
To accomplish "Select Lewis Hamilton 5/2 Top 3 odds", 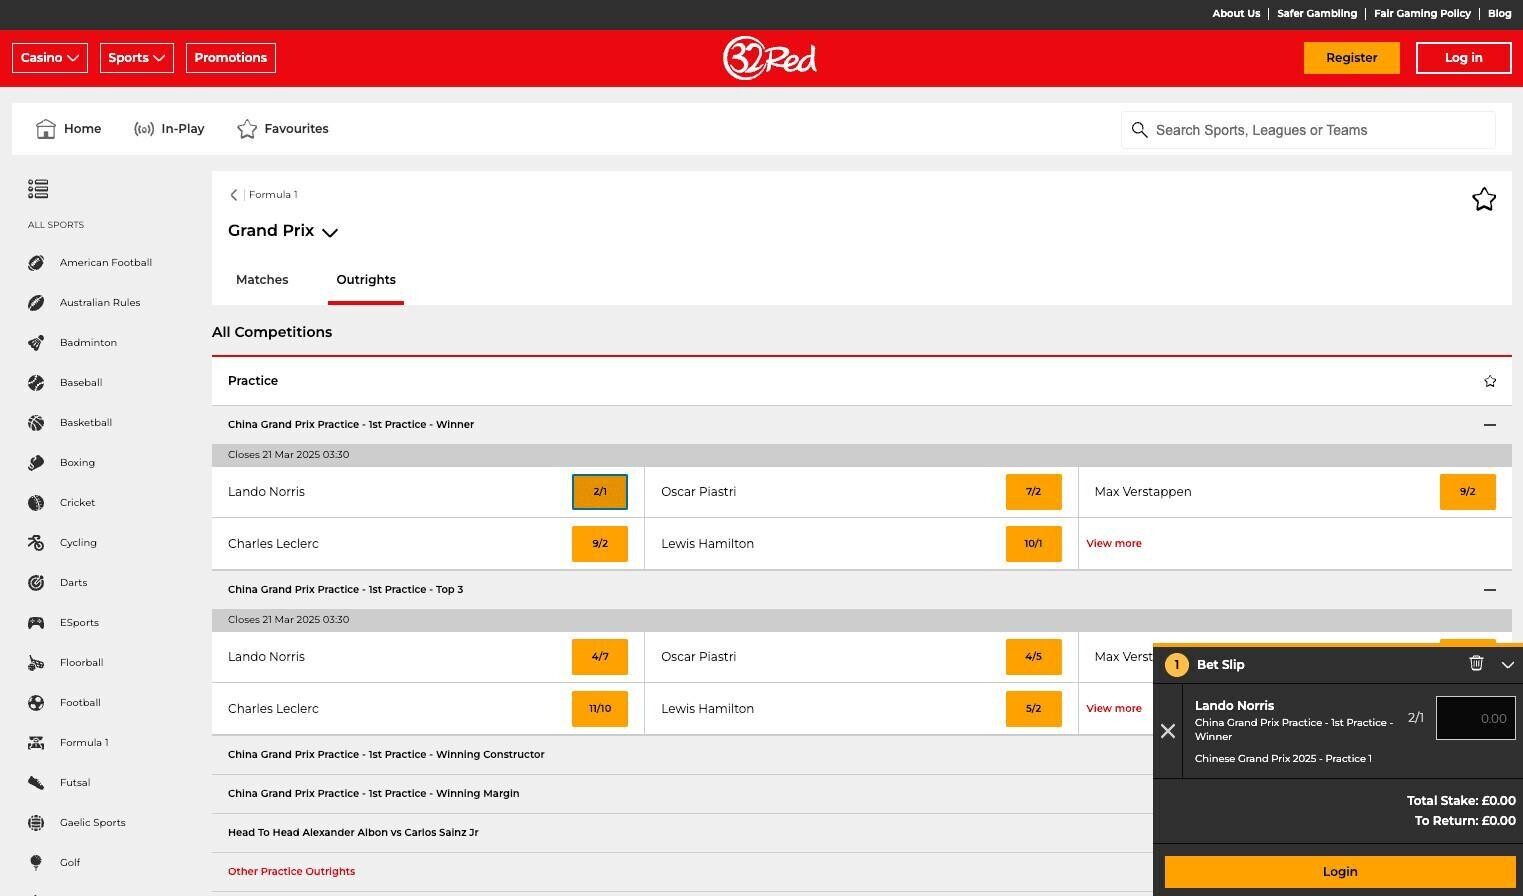I will [1034, 709].
